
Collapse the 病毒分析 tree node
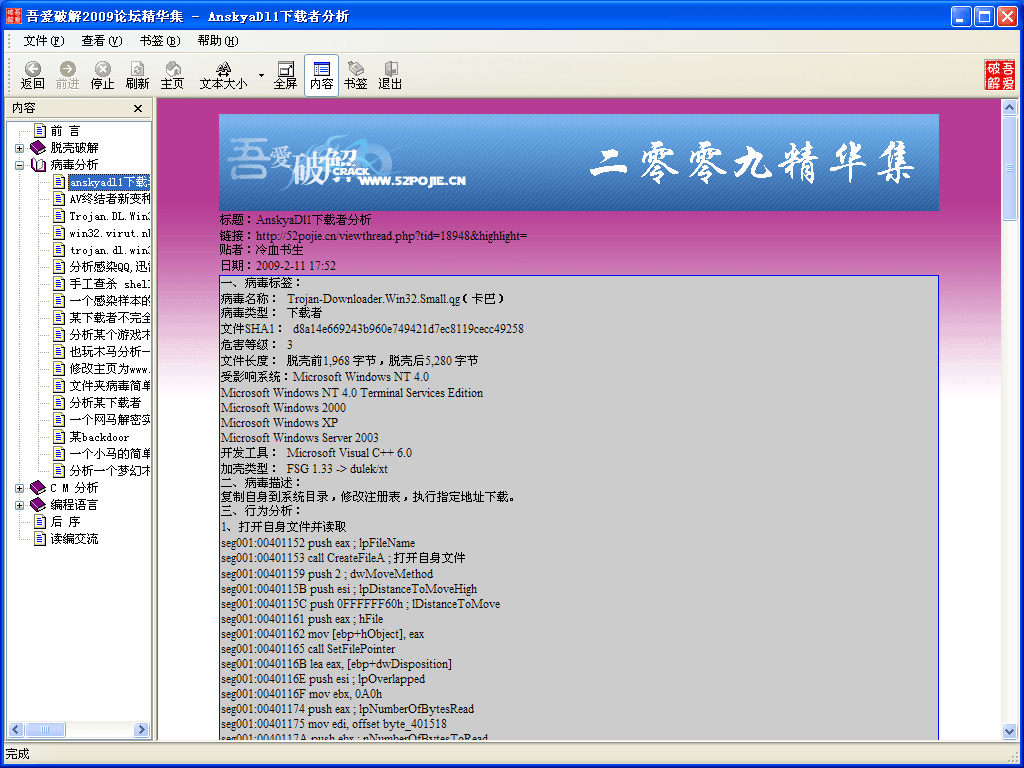[20, 165]
